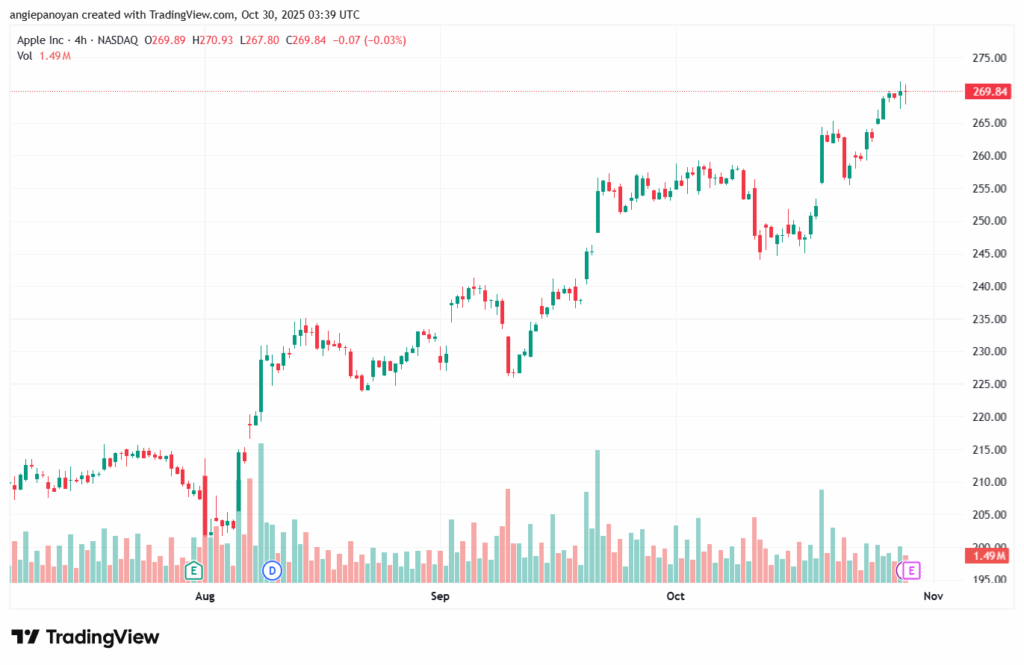Click the TradingView logo at bottom left
The image size is (1024, 665).
(x=85, y=637)
